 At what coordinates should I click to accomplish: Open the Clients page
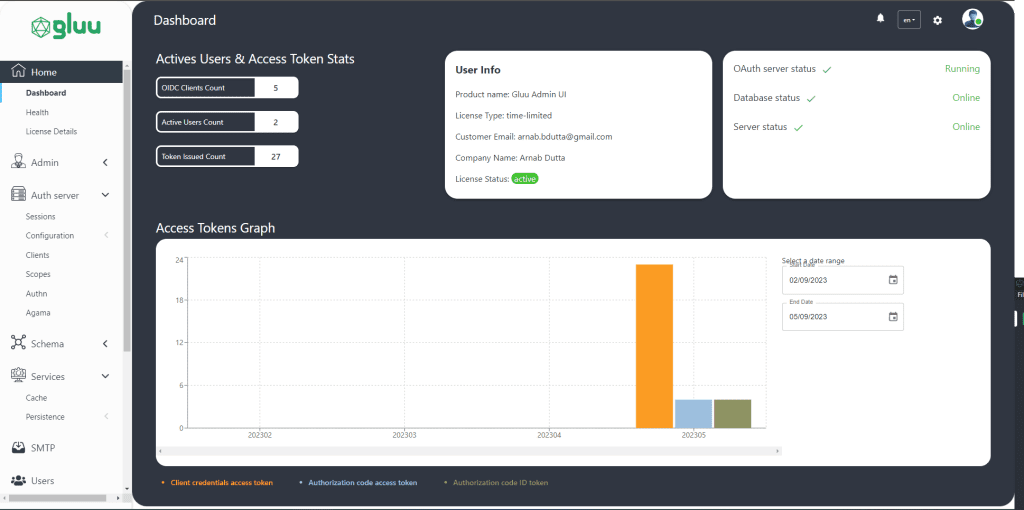point(37,255)
